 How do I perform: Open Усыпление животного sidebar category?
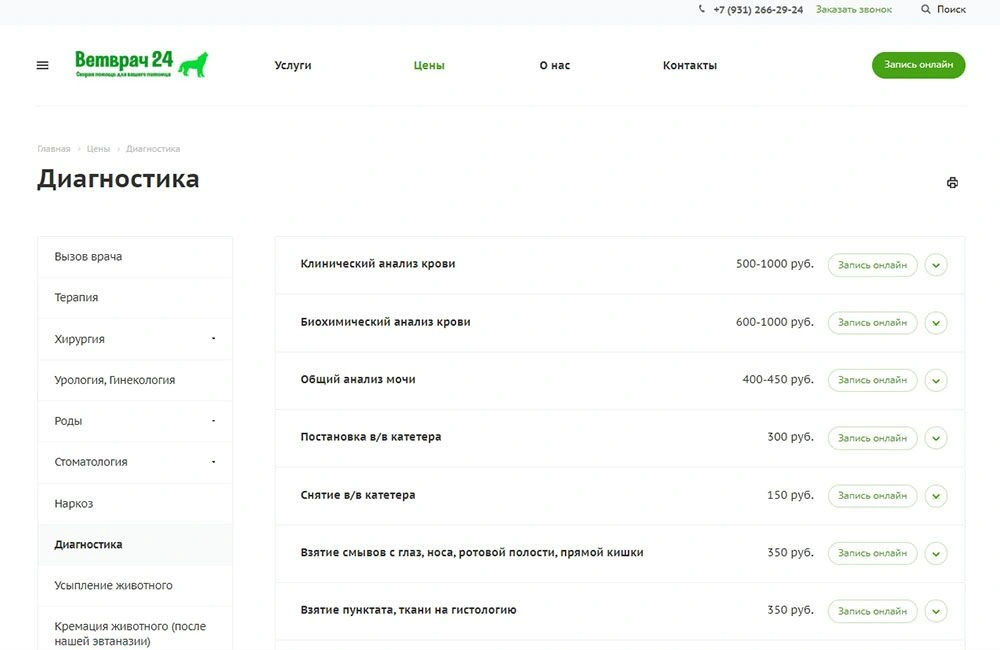click(113, 586)
